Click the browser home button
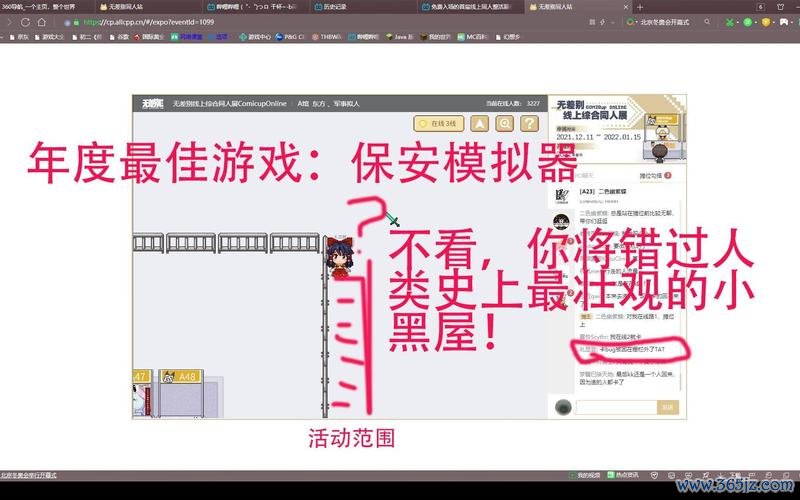The image size is (800, 500). coord(42,22)
